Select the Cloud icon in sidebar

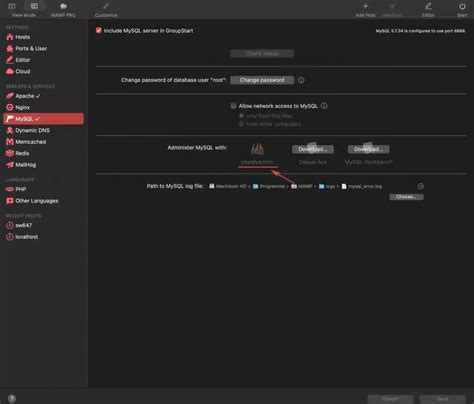(x=10, y=71)
